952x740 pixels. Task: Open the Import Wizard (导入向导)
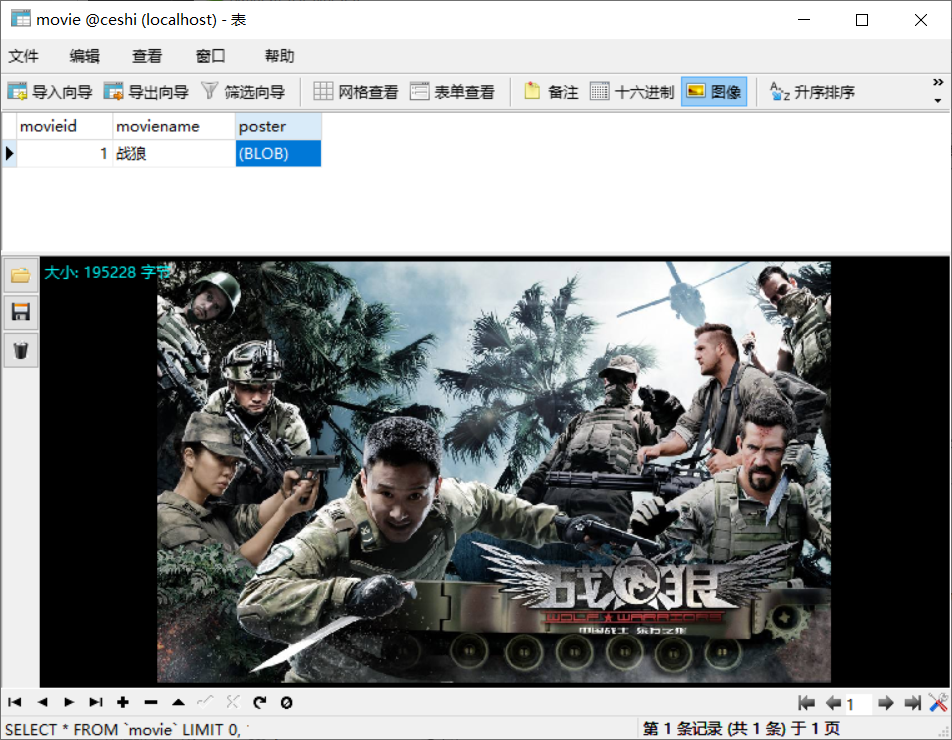tap(50, 92)
